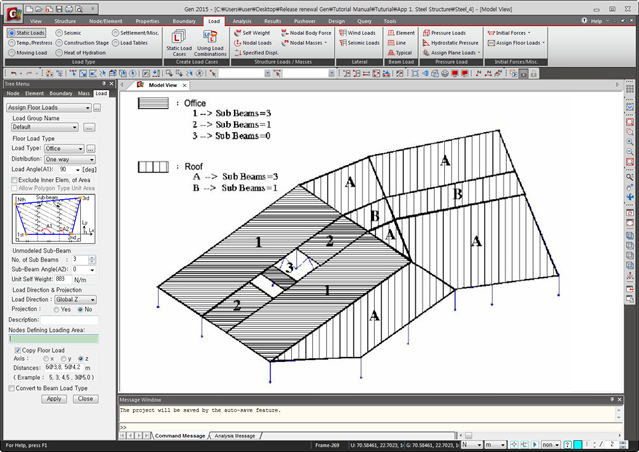Open Nodal Loads tool
The height and width of the screenshot is (452, 639).
[253, 43]
